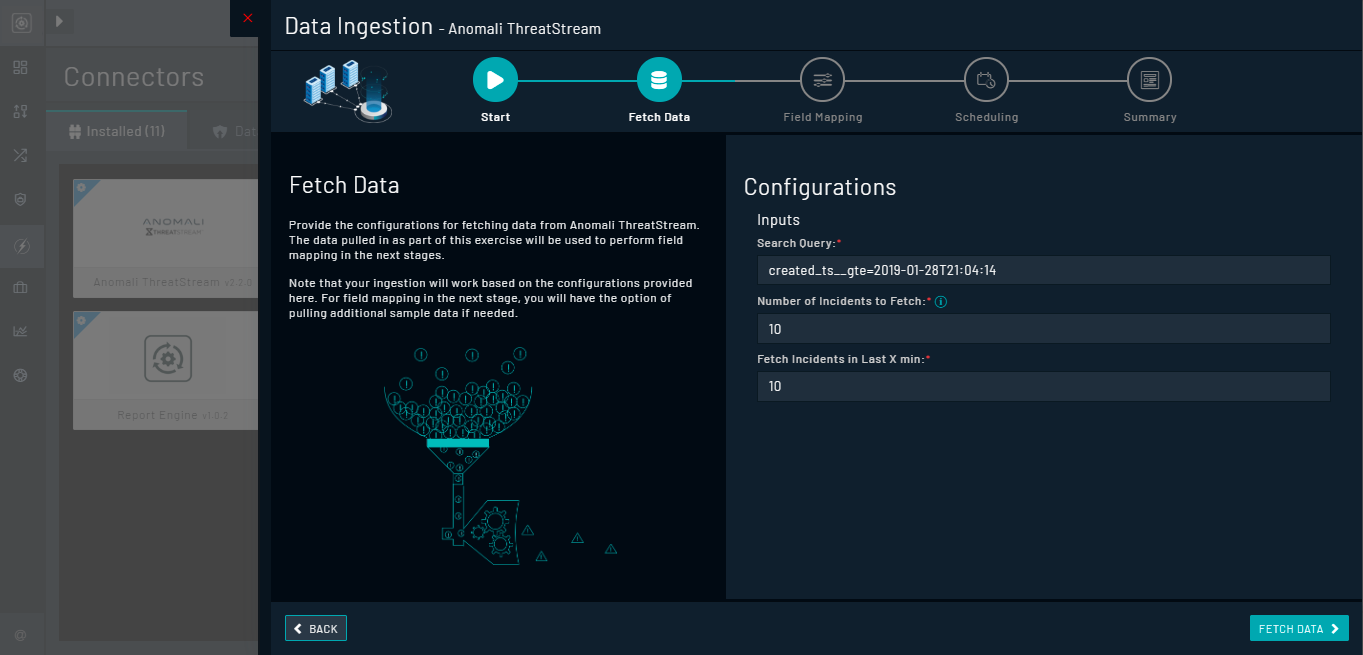
Task: Edit the Number of Incidents to Fetch field
Action: click(x=1043, y=328)
